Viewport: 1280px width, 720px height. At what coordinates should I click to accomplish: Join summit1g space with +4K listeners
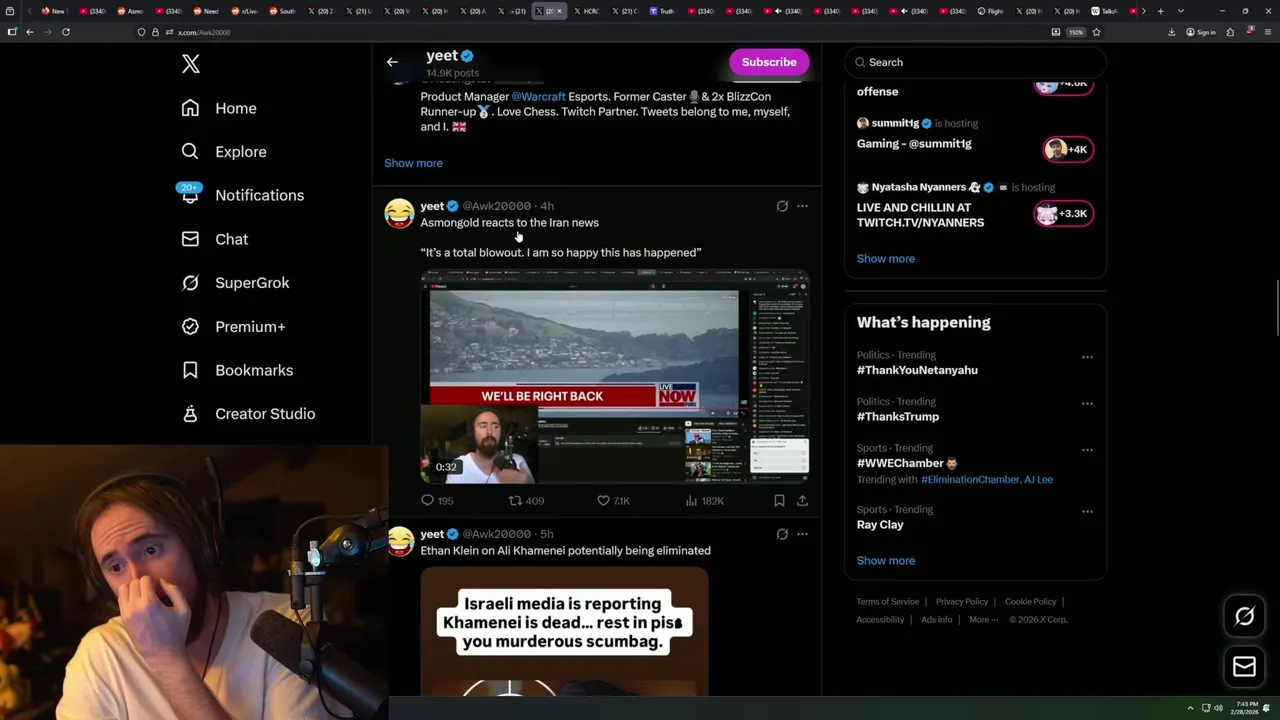point(1066,150)
